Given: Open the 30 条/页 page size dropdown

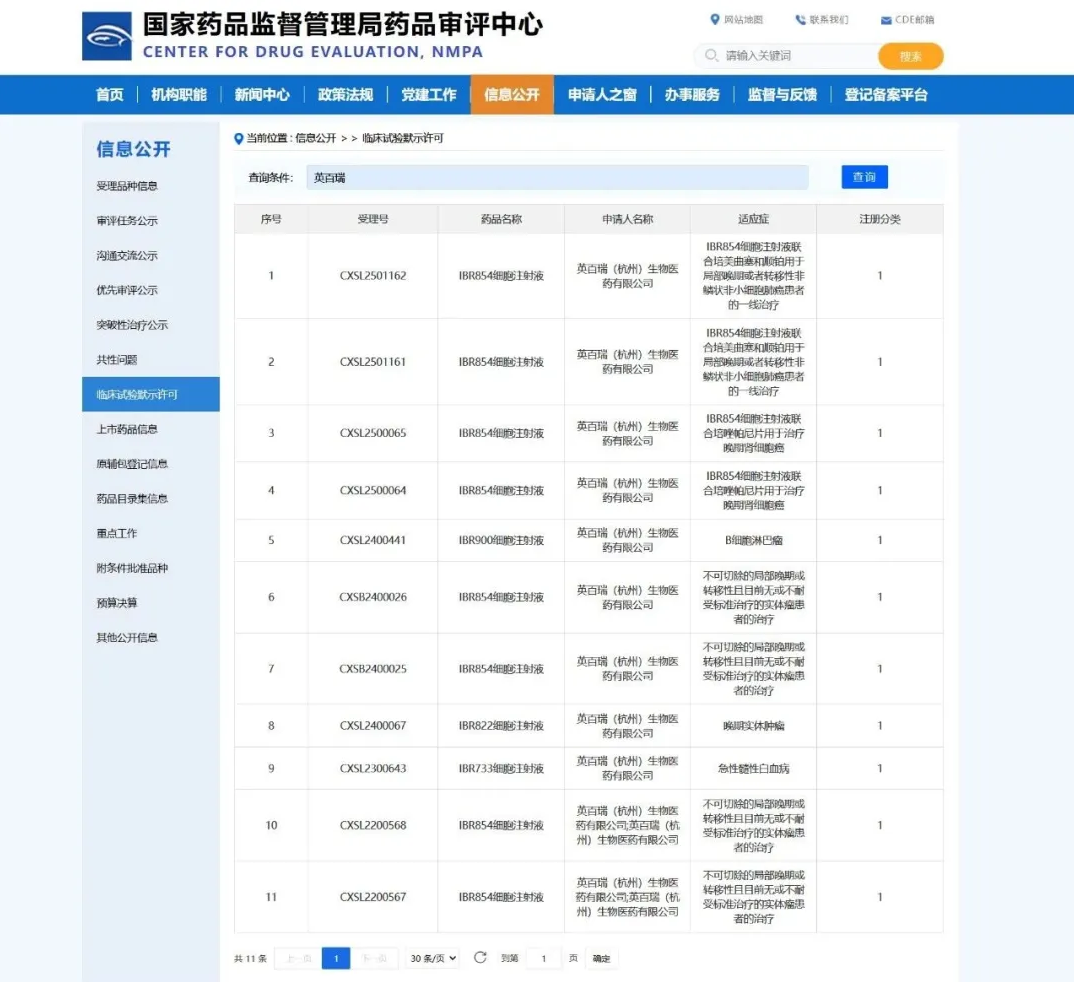Looking at the screenshot, I should 433,958.
